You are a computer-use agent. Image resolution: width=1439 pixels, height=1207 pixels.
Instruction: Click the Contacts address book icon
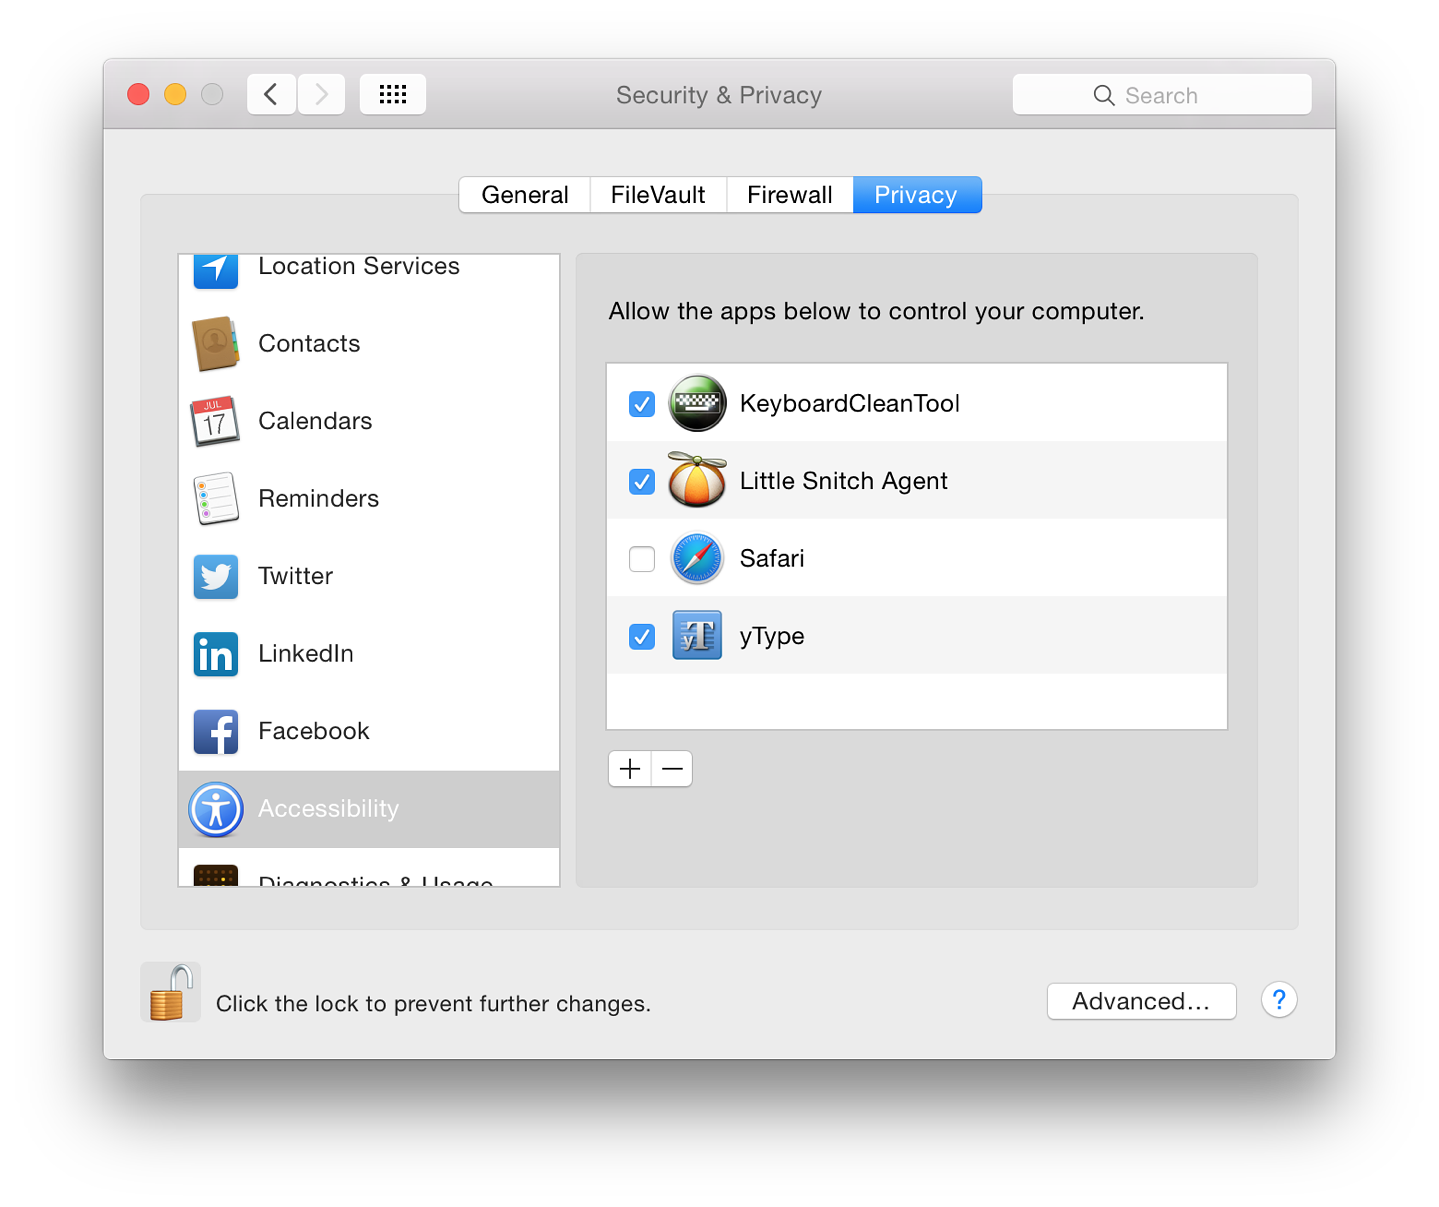[x=215, y=343]
